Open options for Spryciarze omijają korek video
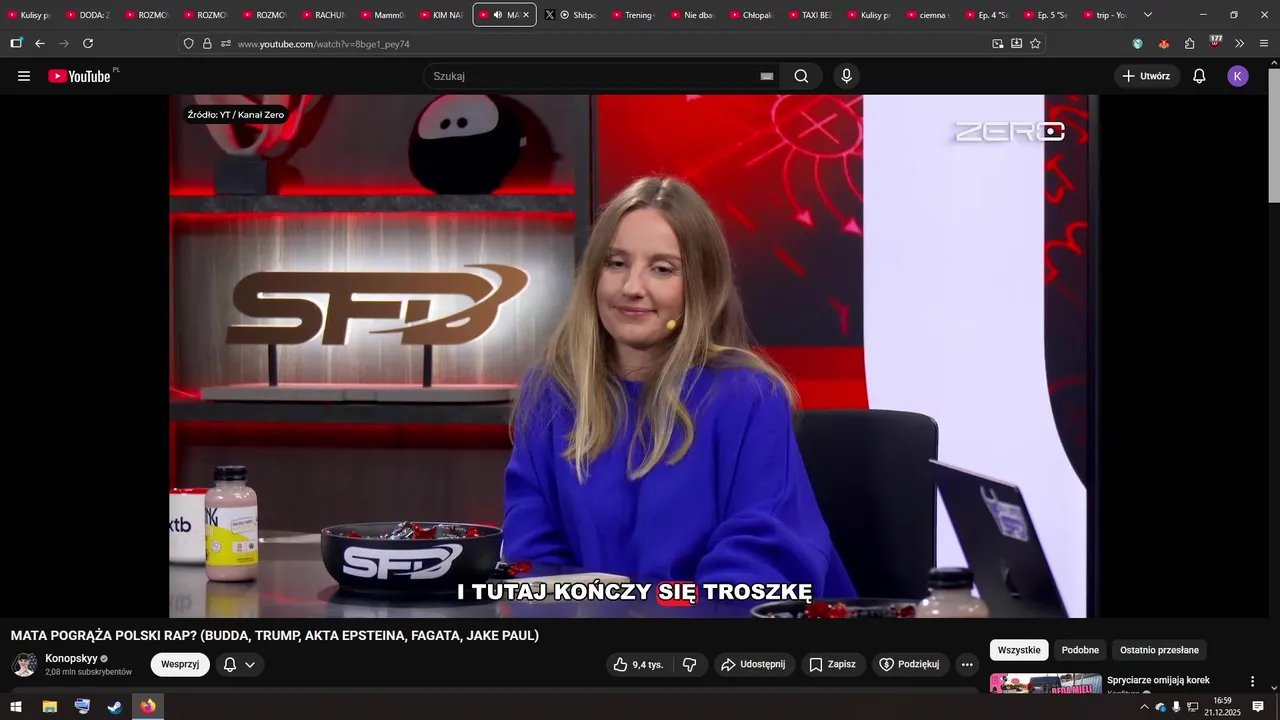This screenshot has width=1280, height=720. 1252,681
